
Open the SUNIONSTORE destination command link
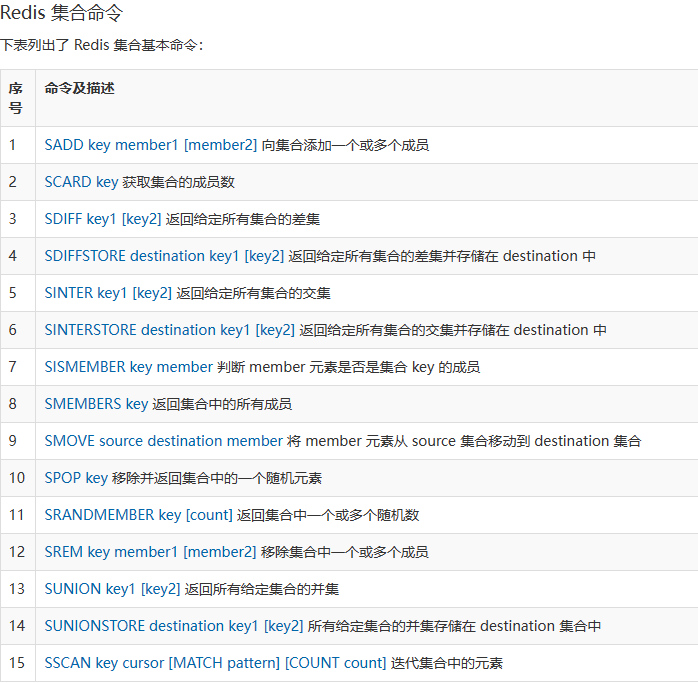click(173, 626)
